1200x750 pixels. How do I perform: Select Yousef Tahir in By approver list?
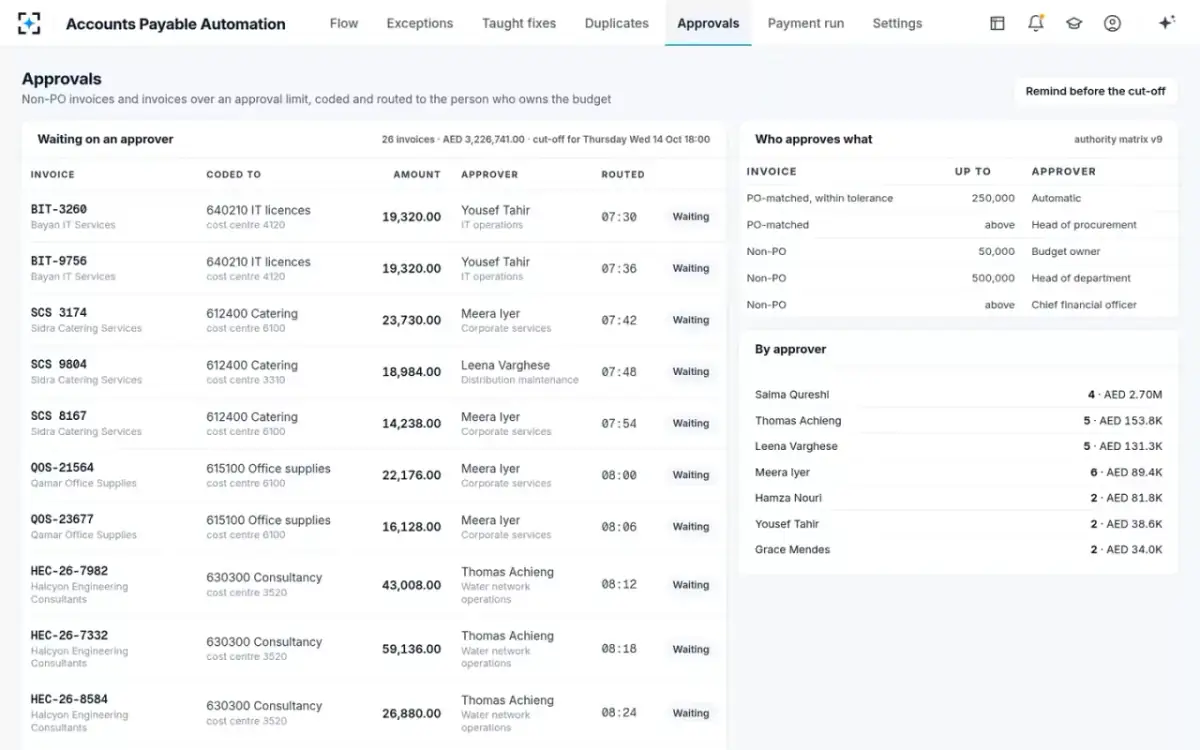pos(958,524)
